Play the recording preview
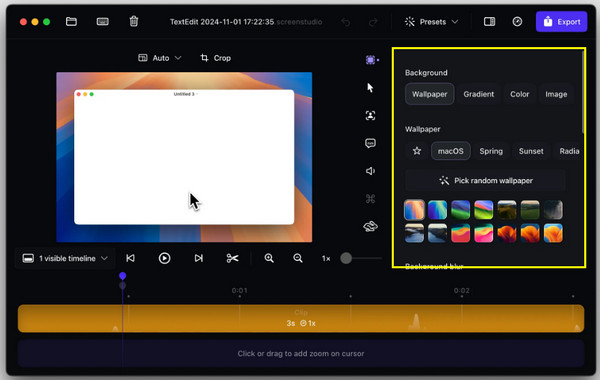The height and width of the screenshot is (380, 600). [x=165, y=258]
